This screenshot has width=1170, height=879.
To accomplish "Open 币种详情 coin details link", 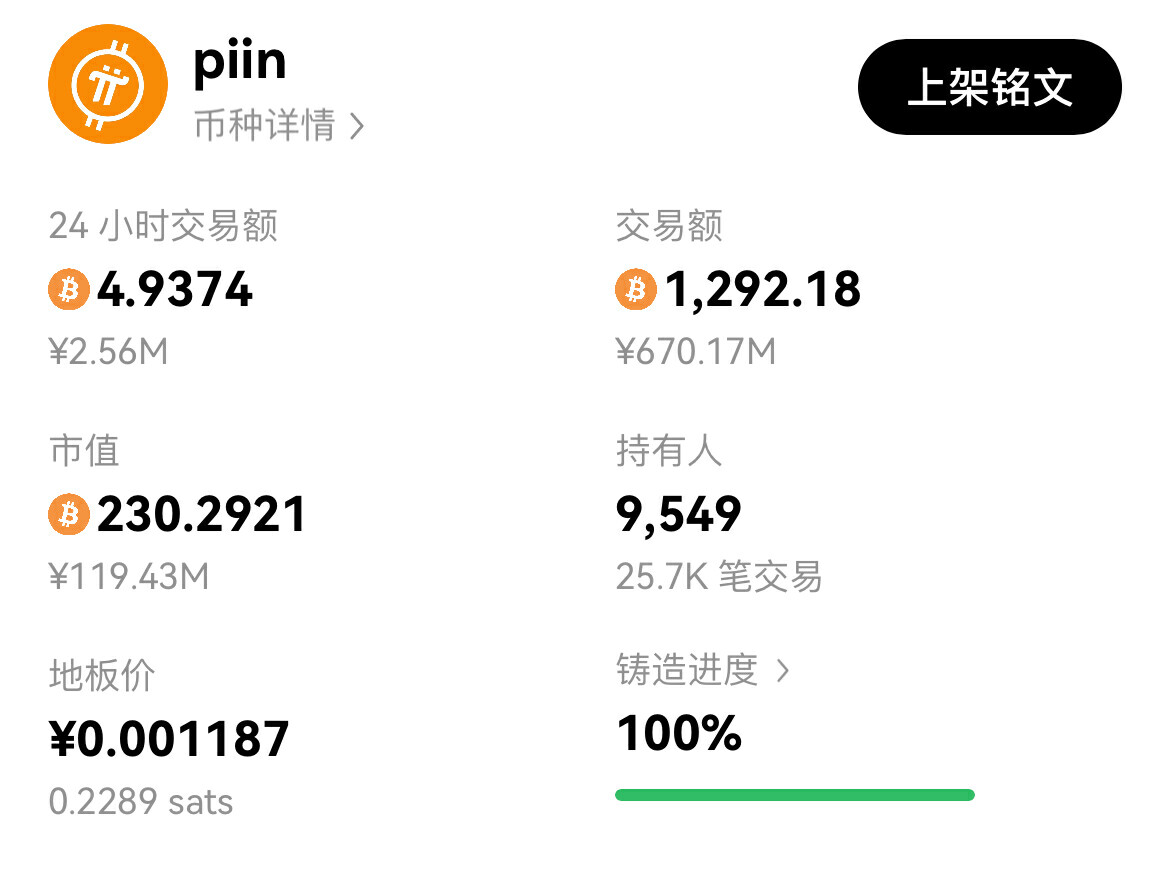I will point(264,127).
